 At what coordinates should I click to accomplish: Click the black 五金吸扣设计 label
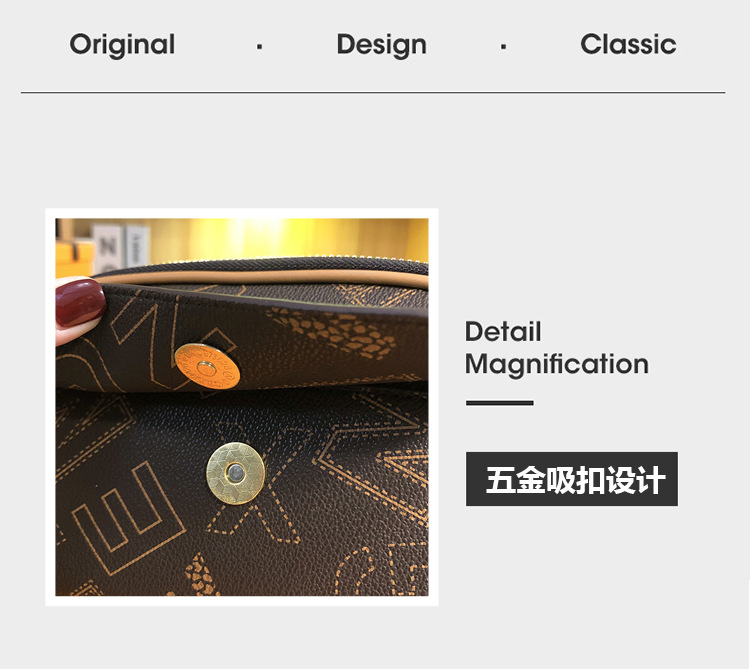tap(572, 479)
